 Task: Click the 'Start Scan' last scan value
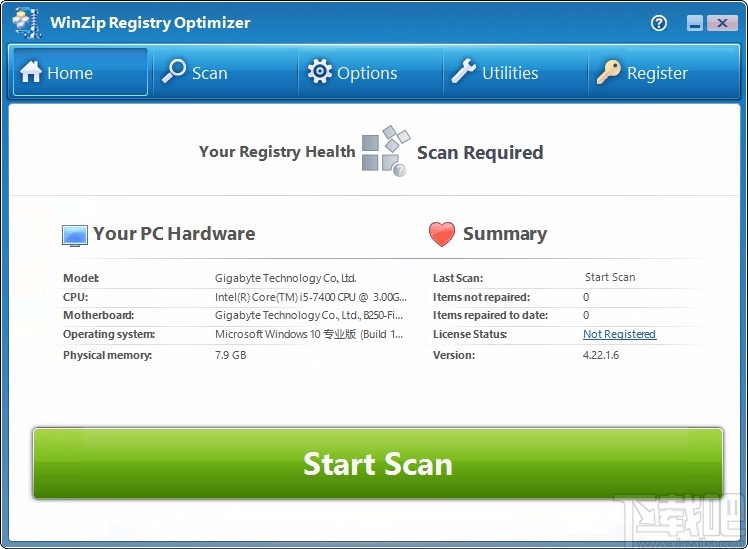[610, 277]
